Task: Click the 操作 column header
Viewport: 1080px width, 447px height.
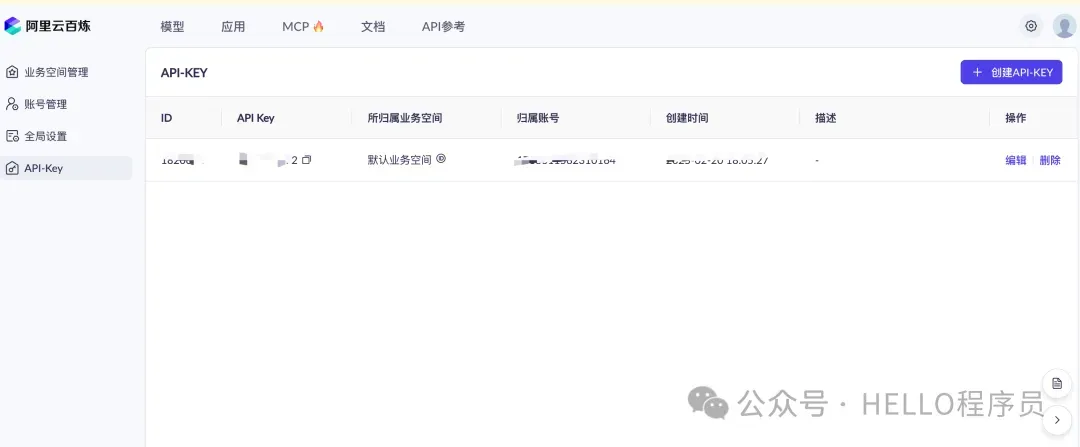Action: point(1015,118)
